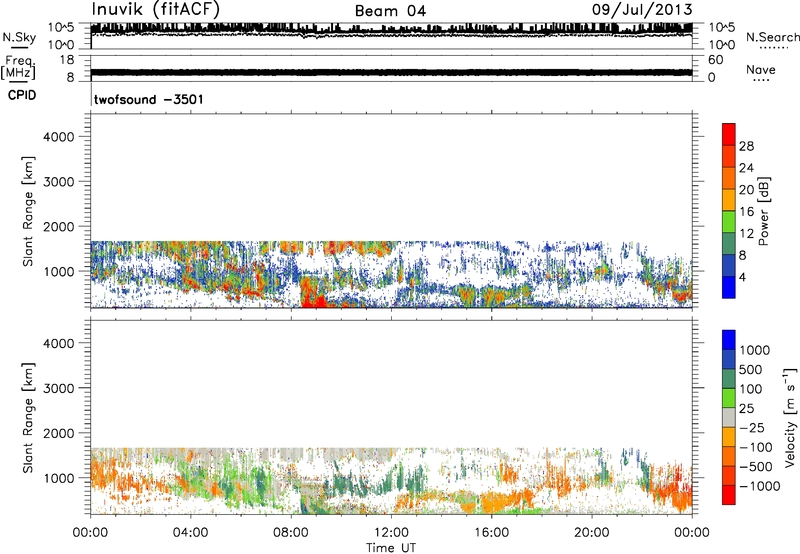Select the "Velocity [m s-1]" colorbar title
The width and height of the screenshot is (800, 554).
[x=790, y=417]
